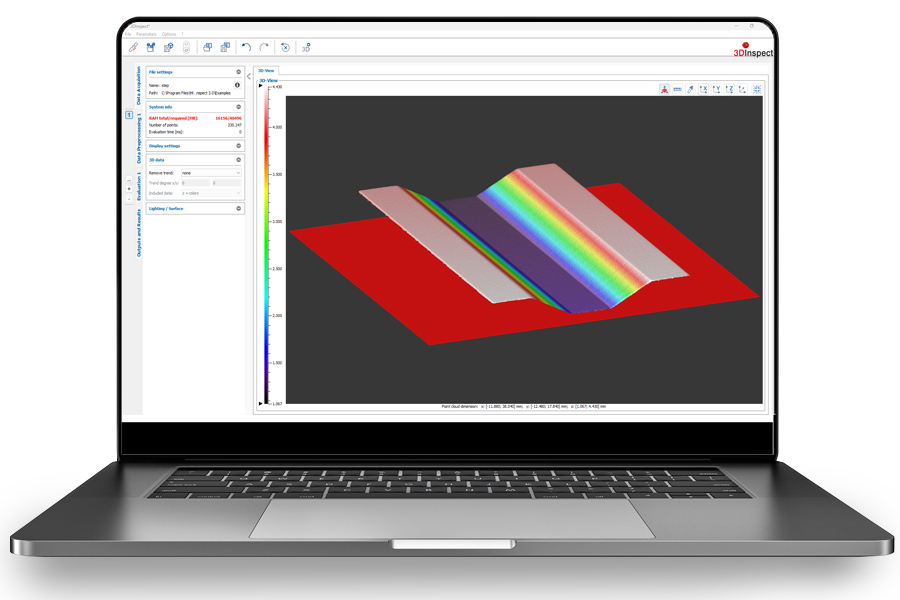Viewport: 900px width, 600px height.
Task: Switch to the Data Preprocessing 1 tab
Action: [138, 138]
